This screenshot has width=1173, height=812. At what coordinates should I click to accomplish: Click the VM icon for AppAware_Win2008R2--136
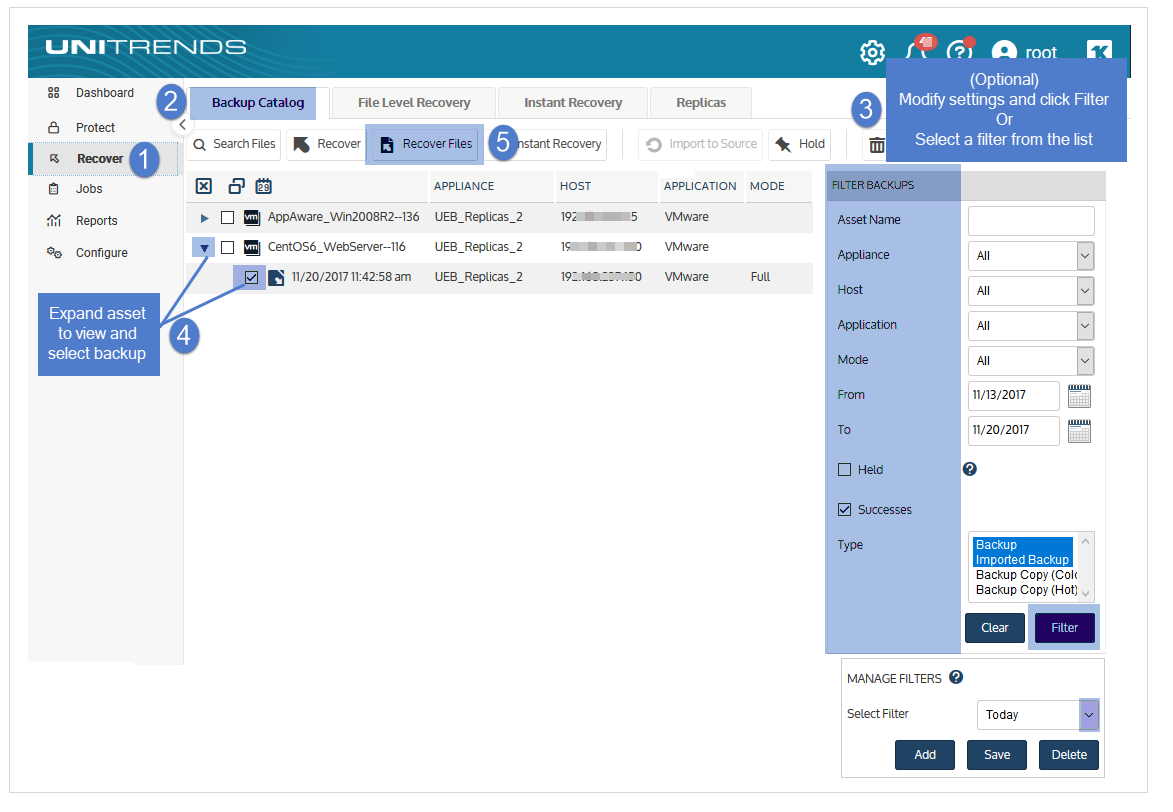tap(252, 218)
